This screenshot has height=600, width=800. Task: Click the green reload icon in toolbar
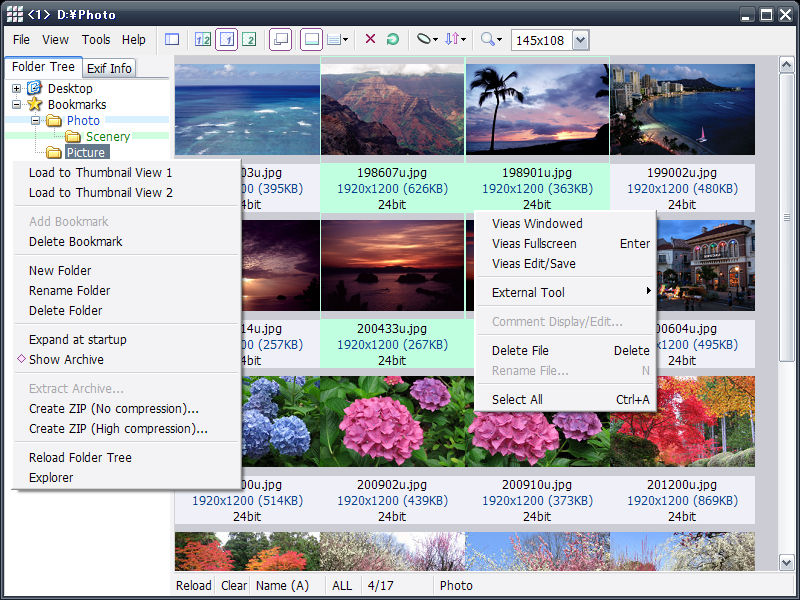click(x=393, y=39)
